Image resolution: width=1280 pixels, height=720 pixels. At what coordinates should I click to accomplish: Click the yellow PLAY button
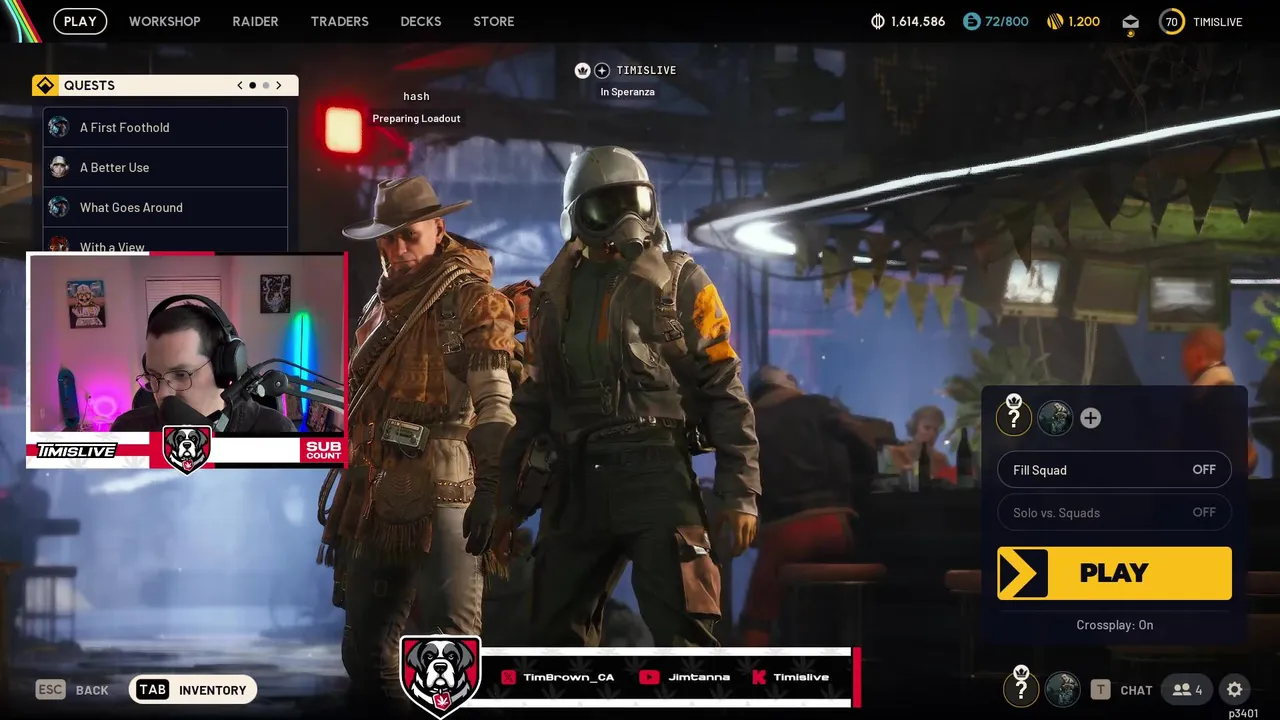pyautogui.click(x=1114, y=573)
